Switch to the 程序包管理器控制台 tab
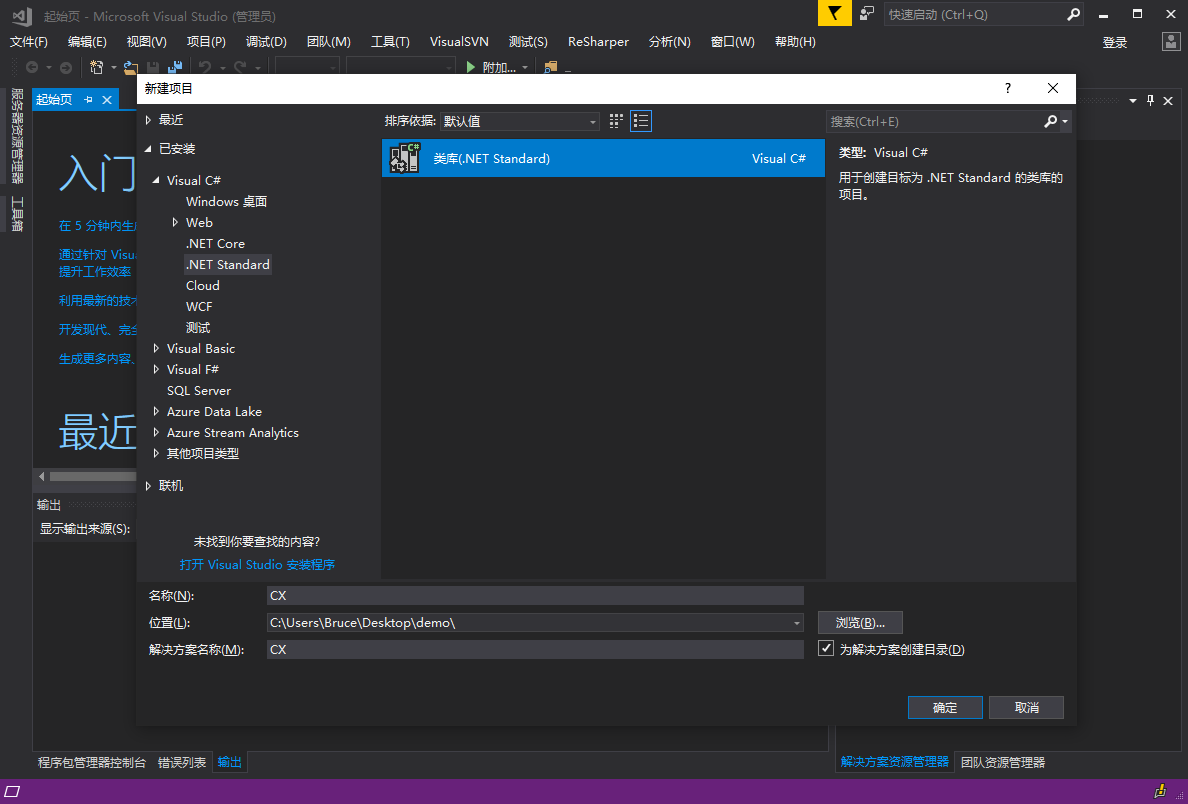 pos(92,762)
